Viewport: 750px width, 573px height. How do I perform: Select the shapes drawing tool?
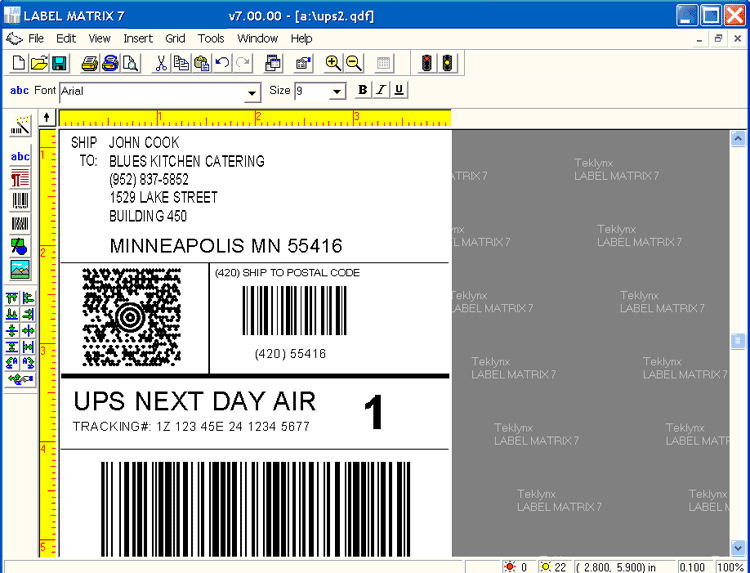[20, 246]
